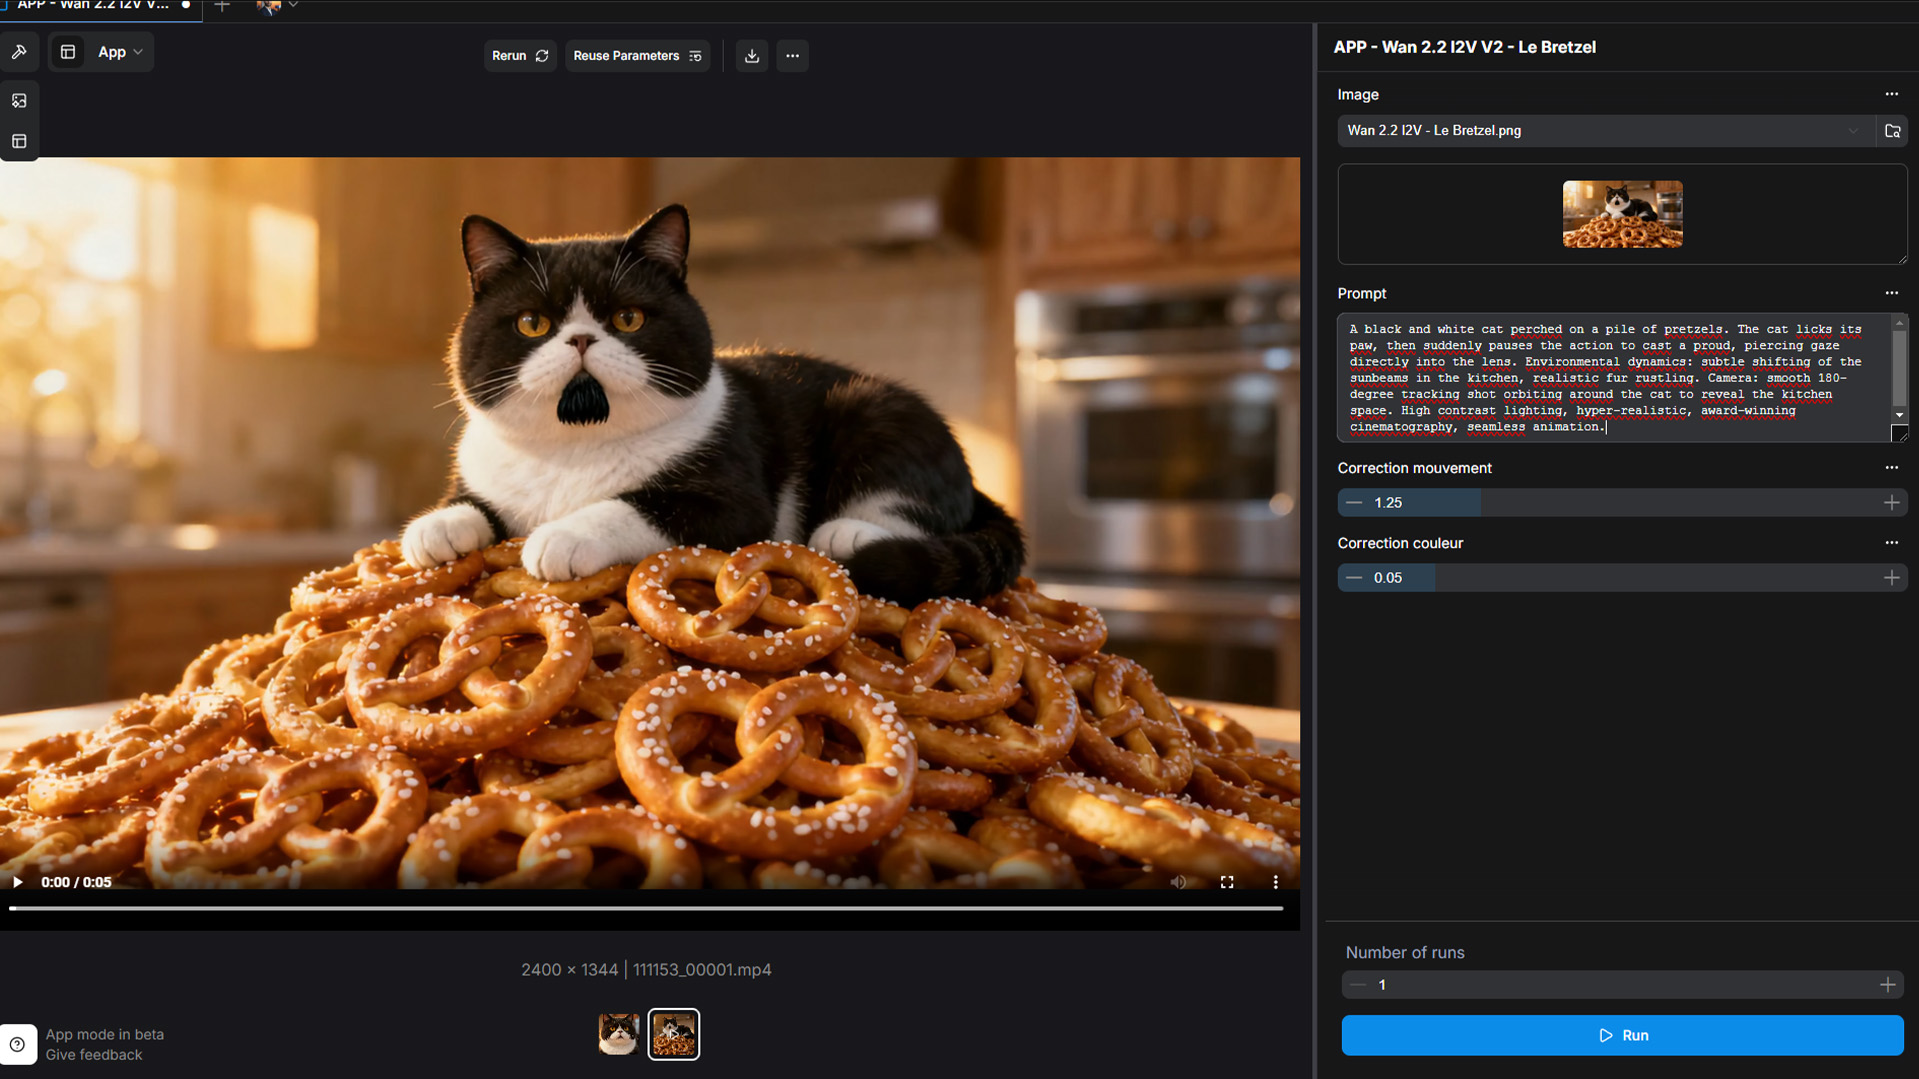This screenshot has width=1919, height=1079.
Task: Click the Rerun button
Action: point(520,56)
